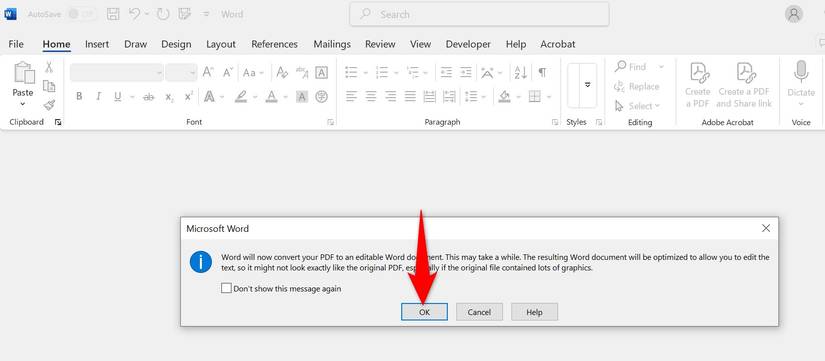Open the font name combo box
The image size is (825, 361).
pos(117,73)
